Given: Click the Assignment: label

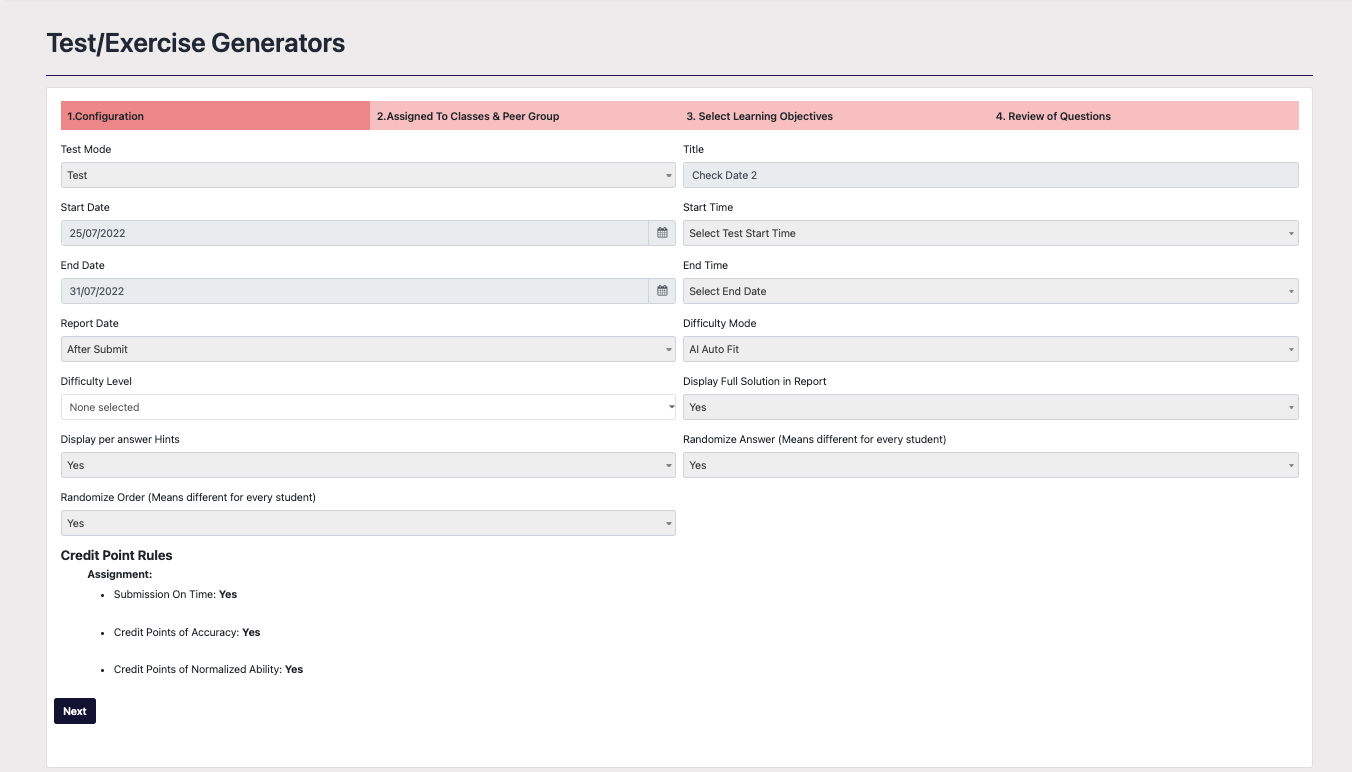Looking at the screenshot, I should (x=120, y=574).
